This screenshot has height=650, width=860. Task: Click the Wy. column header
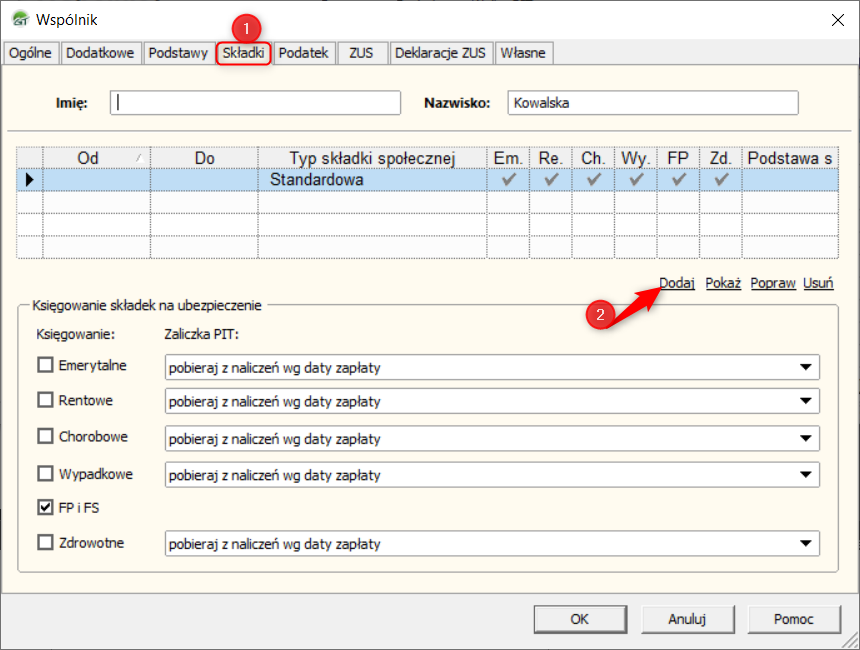[x=636, y=158]
